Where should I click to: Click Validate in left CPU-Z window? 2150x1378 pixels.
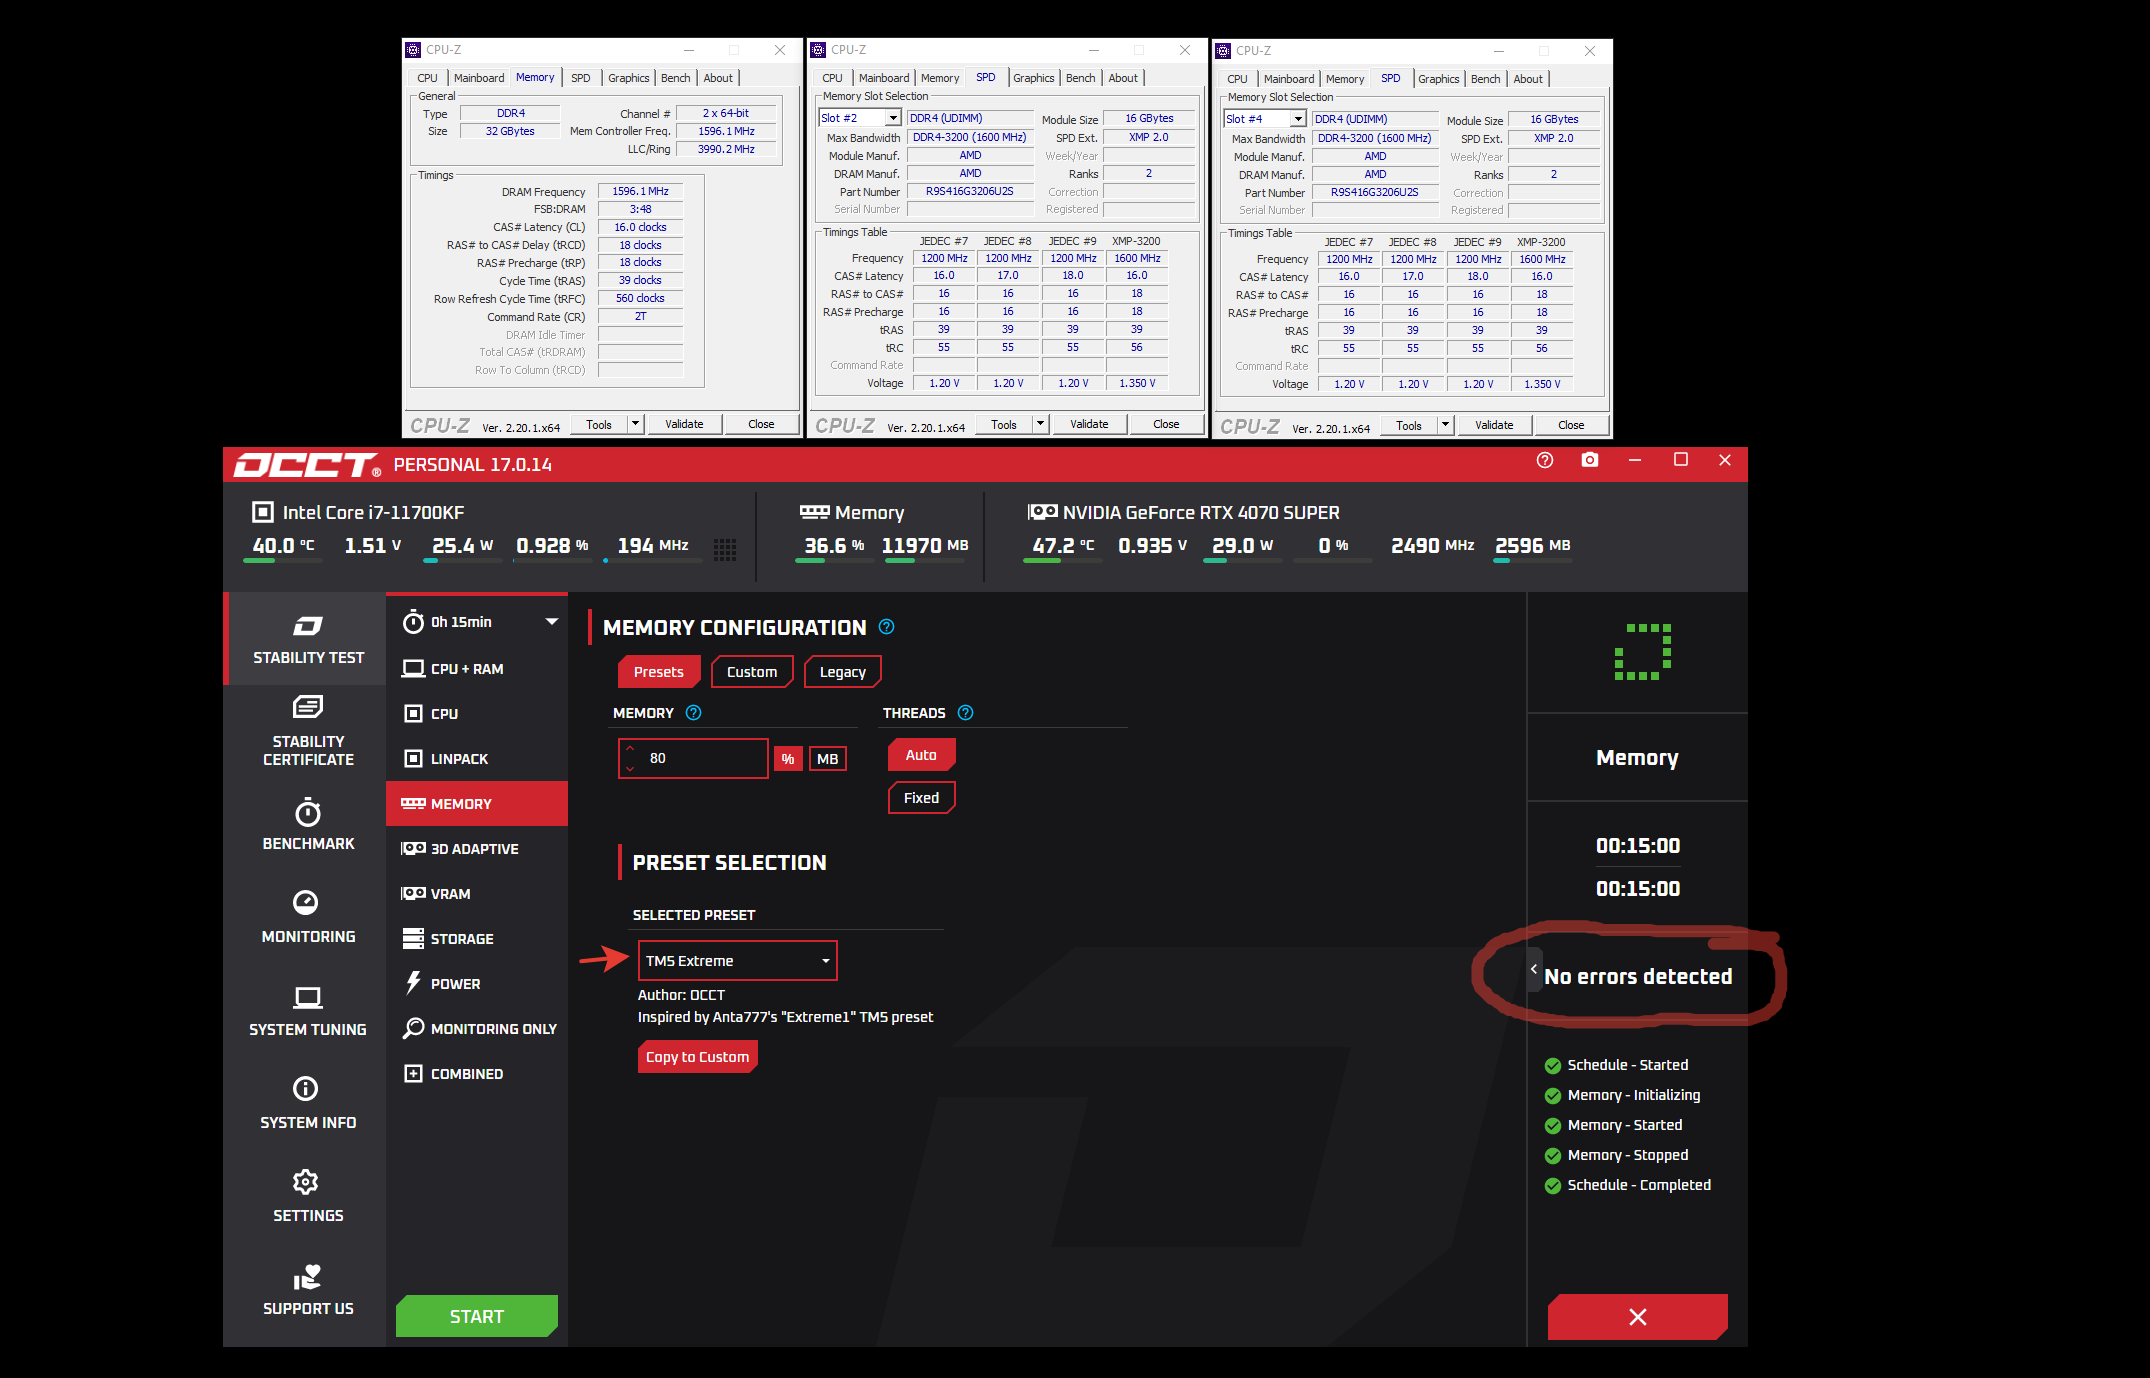(684, 424)
